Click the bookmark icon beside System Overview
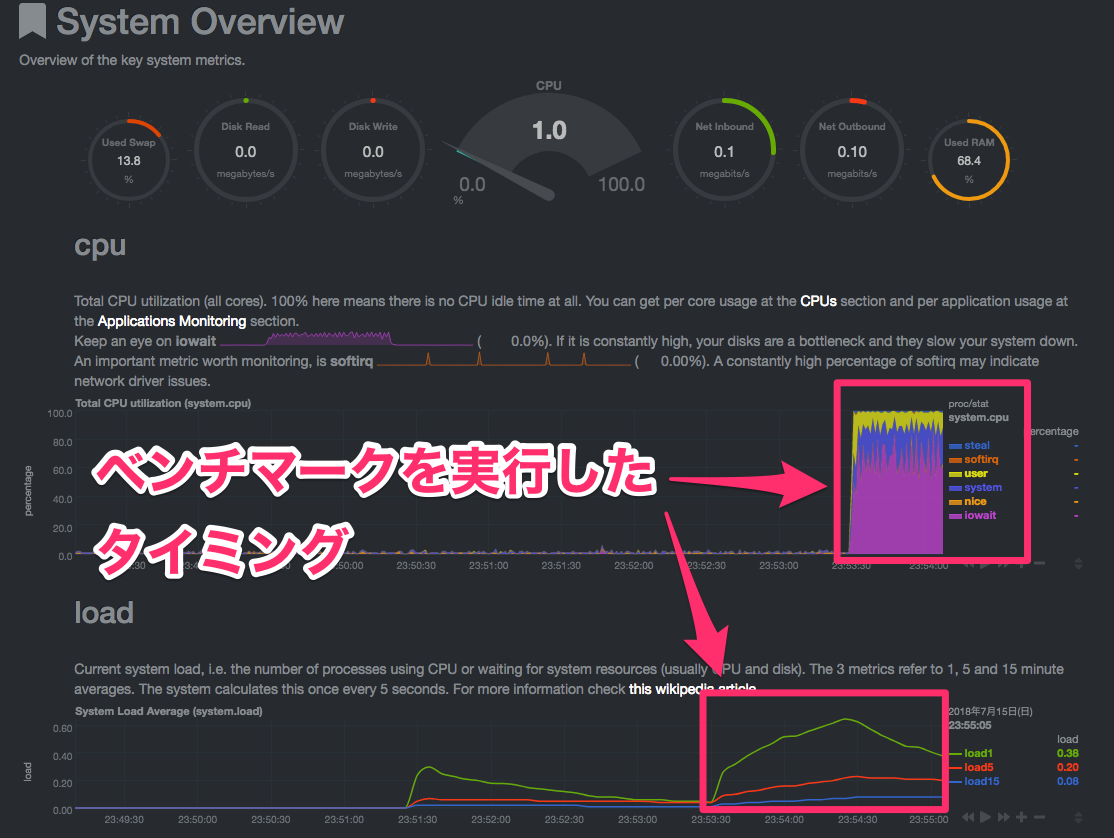1114x838 pixels. pos(33,22)
